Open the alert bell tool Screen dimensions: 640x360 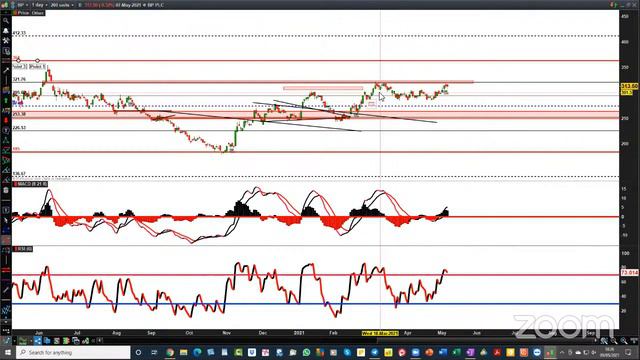point(6,31)
